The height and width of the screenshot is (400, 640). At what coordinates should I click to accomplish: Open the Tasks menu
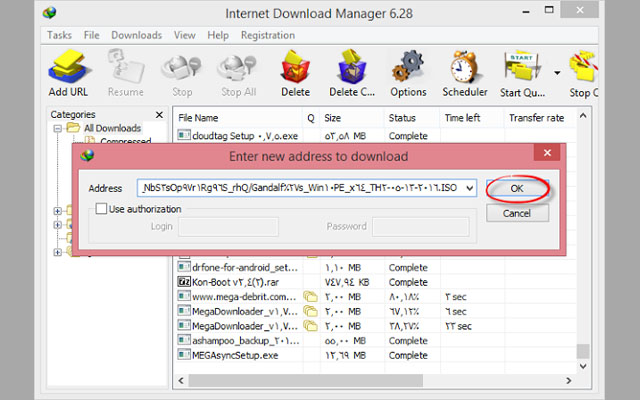click(59, 35)
